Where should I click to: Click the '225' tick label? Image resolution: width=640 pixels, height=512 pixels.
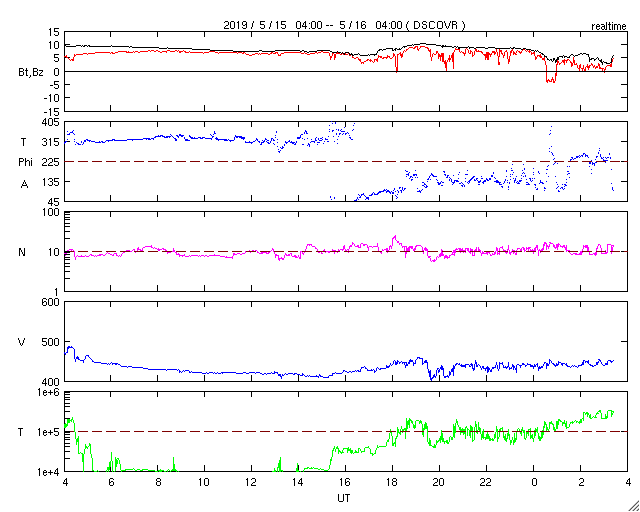coord(51,162)
